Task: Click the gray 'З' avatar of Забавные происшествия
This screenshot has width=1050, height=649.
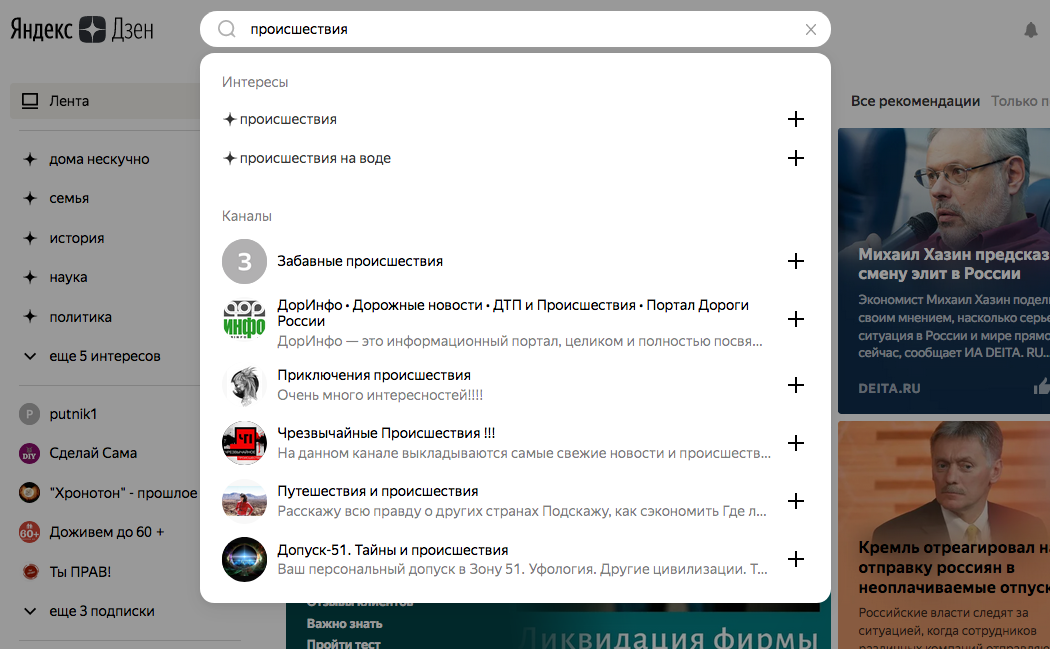Action: click(x=244, y=261)
